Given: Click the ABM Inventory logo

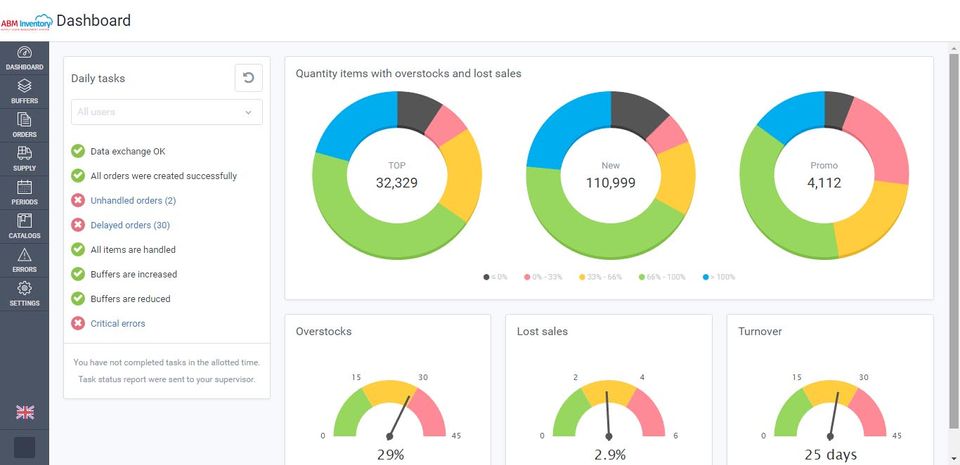Looking at the screenshot, I should click(x=27, y=23).
